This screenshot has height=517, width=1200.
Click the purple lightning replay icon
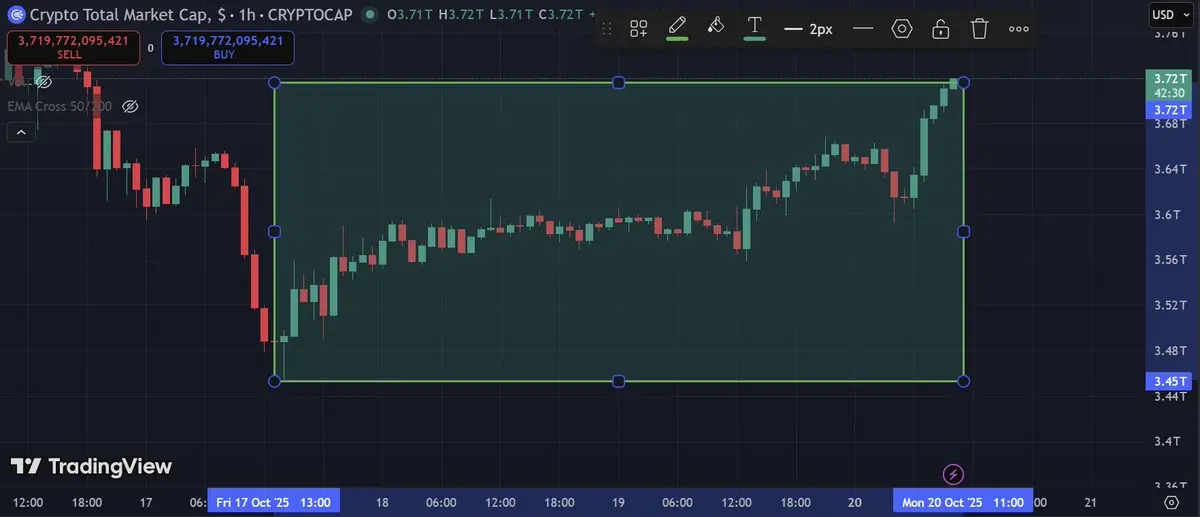(x=953, y=472)
